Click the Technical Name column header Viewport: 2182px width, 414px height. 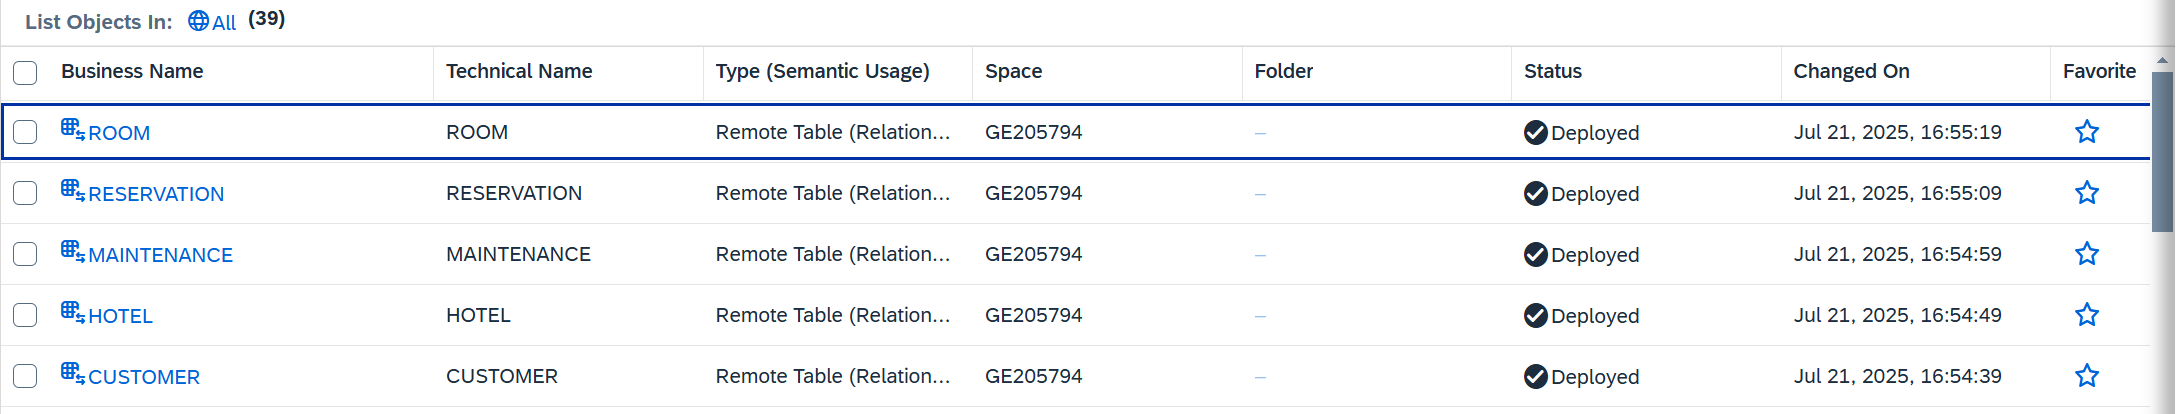tap(519, 71)
